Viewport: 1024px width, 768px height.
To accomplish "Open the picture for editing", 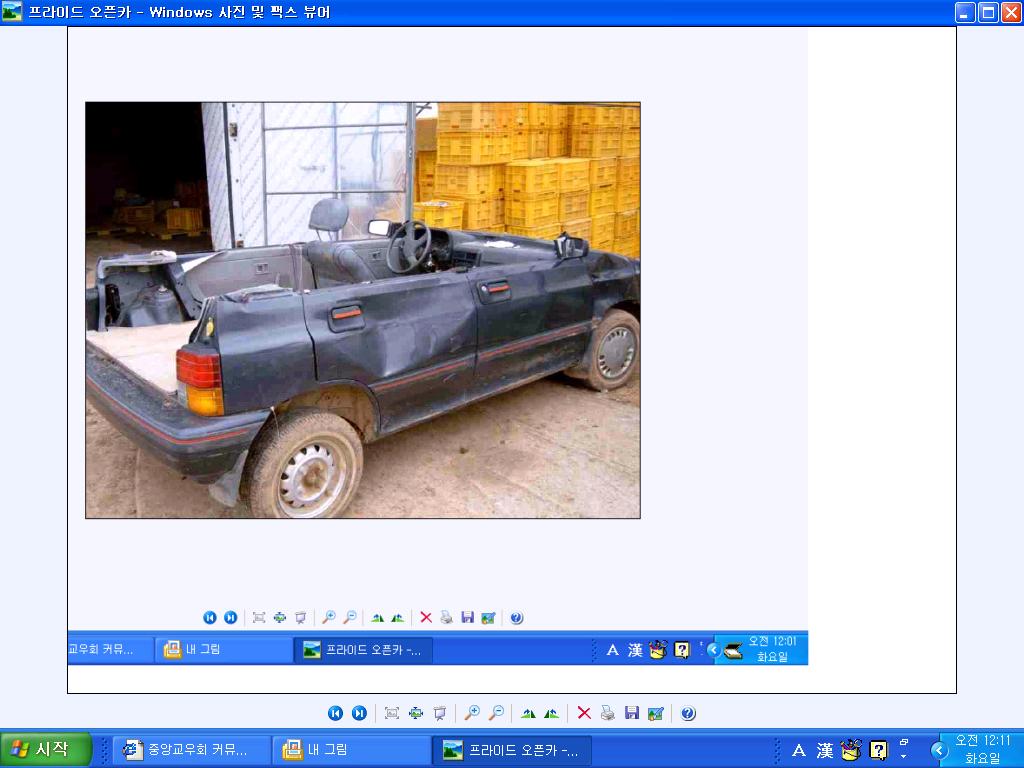I will coord(655,713).
